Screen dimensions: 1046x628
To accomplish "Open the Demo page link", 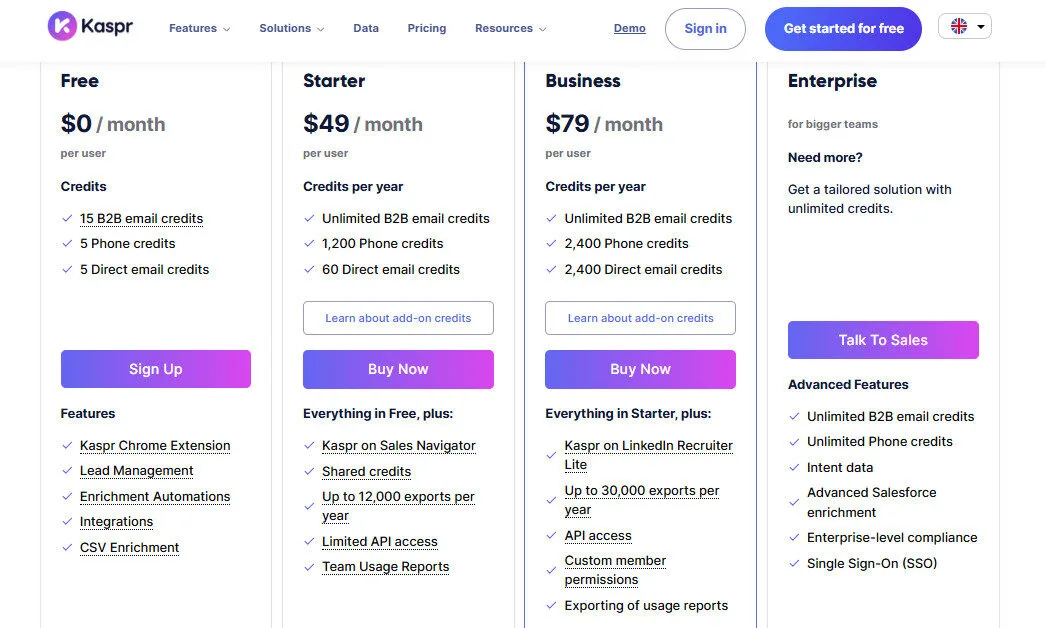I will 629,28.
